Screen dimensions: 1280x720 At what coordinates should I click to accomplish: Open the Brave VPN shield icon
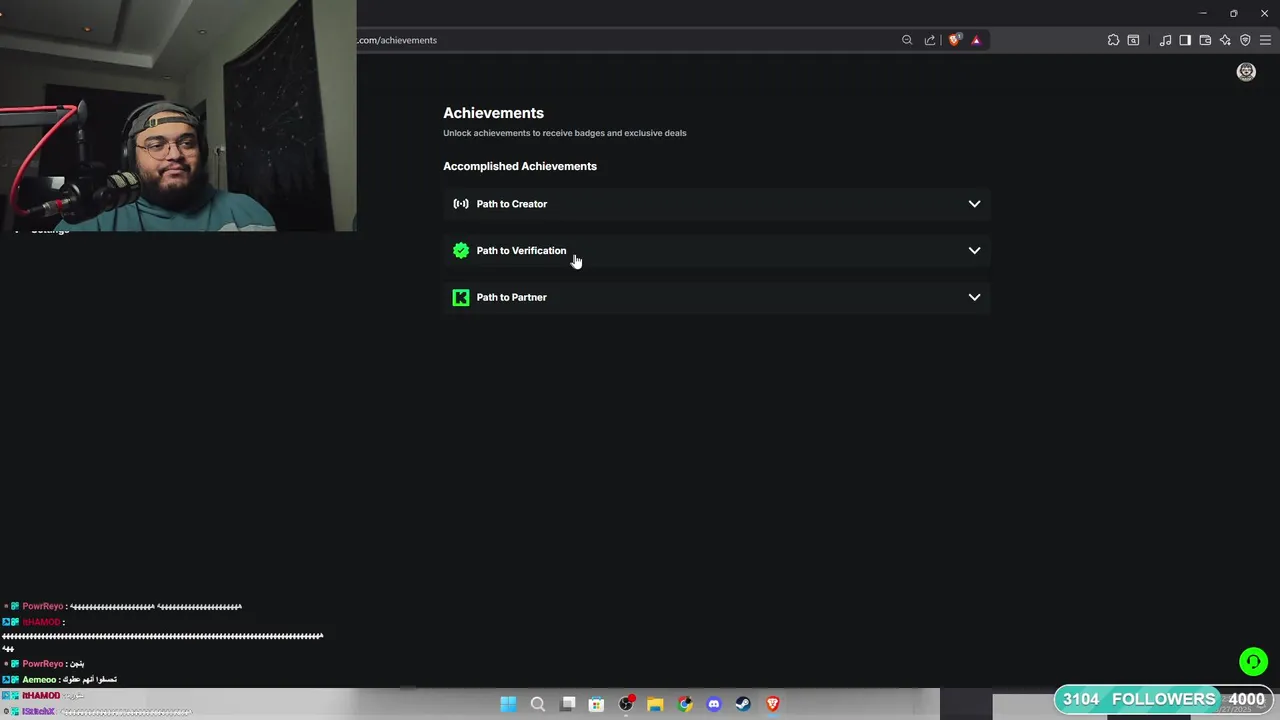click(1245, 40)
